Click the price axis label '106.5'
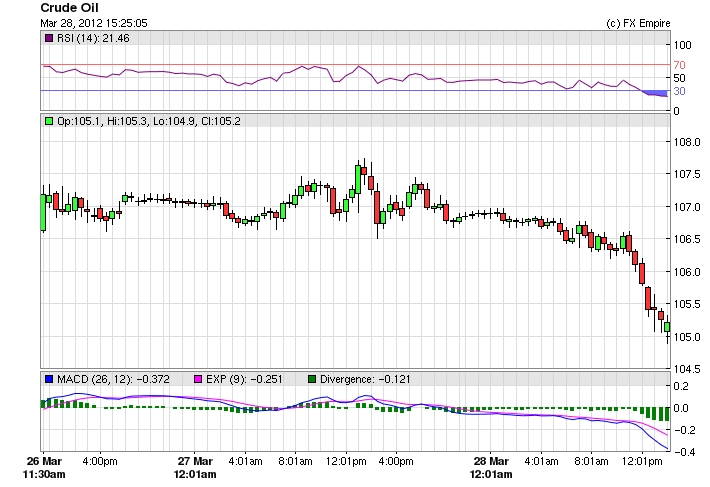 coord(687,239)
